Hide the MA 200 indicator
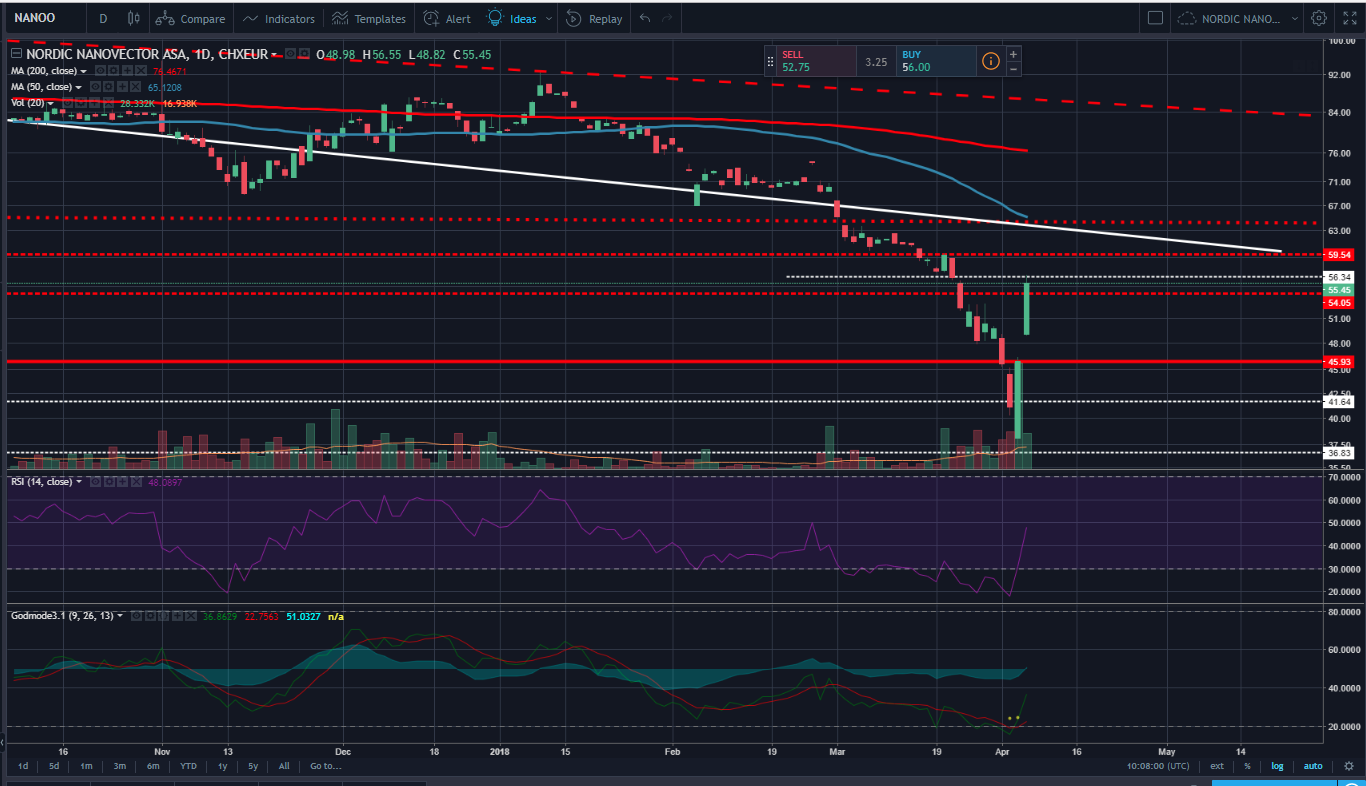Screen dimensions: 1366x786 (x=100, y=71)
